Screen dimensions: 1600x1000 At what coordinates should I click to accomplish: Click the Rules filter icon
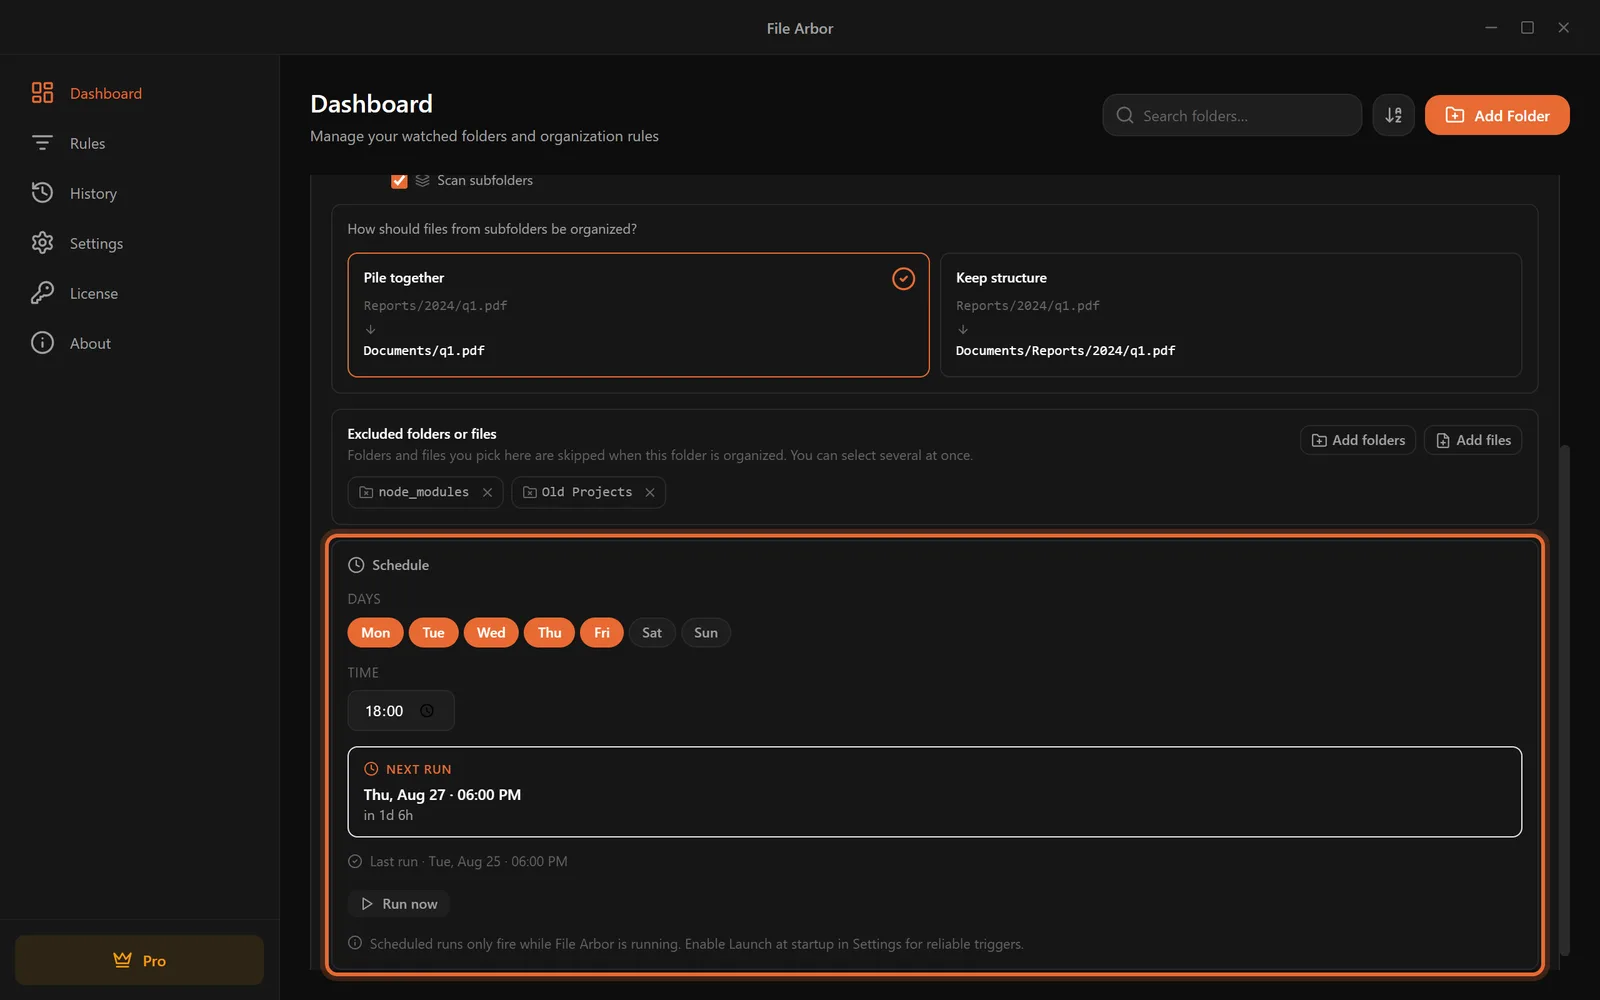42,143
